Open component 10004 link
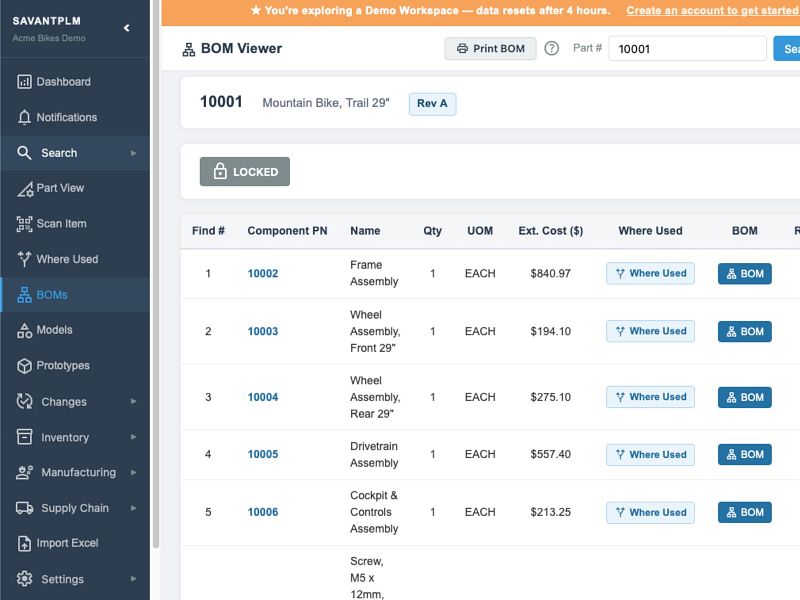Screen dimensions: 800x600 click(x=263, y=397)
